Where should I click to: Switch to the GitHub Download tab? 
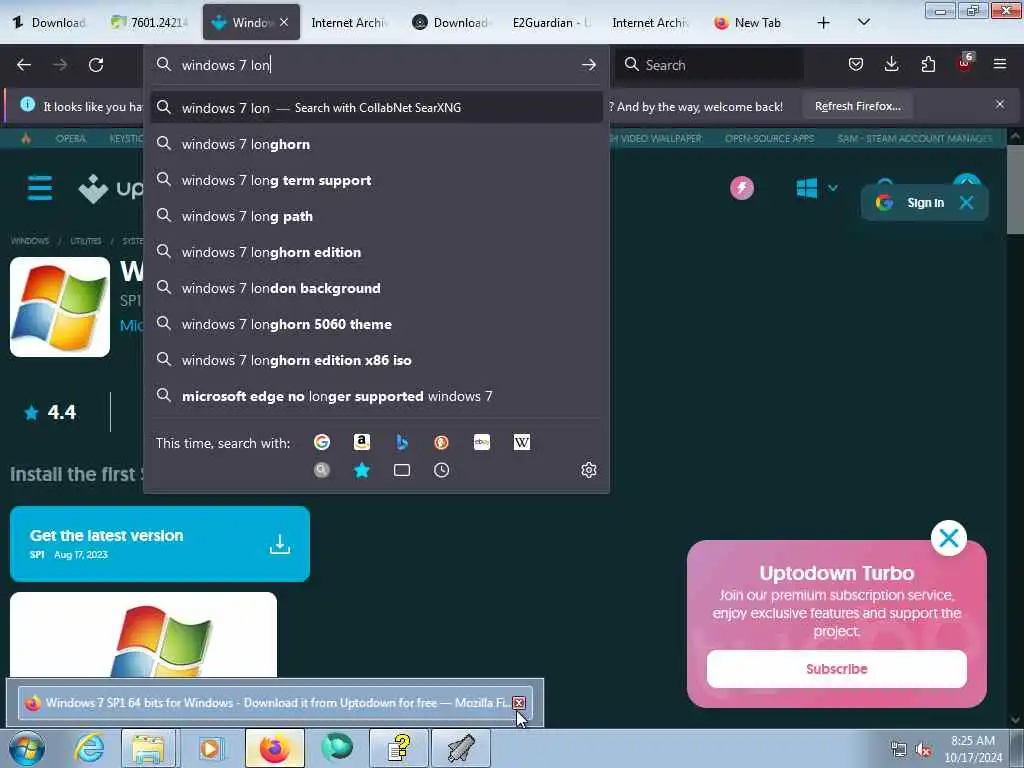pos(451,22)
